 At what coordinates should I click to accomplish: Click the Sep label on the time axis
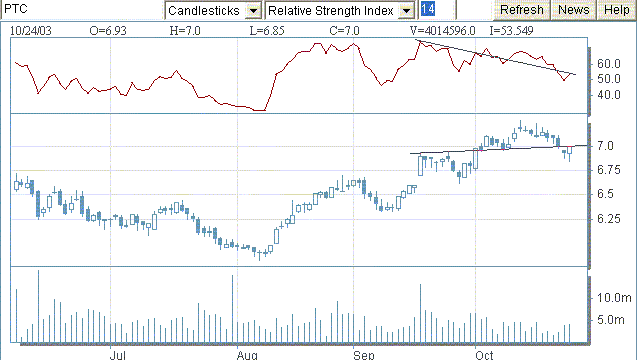point(364,355)
